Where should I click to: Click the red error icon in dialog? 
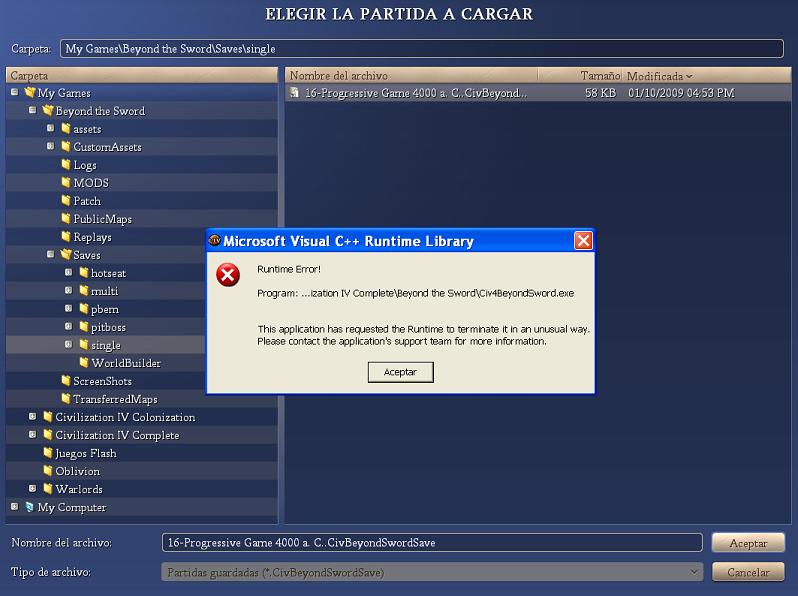point(228,275)
